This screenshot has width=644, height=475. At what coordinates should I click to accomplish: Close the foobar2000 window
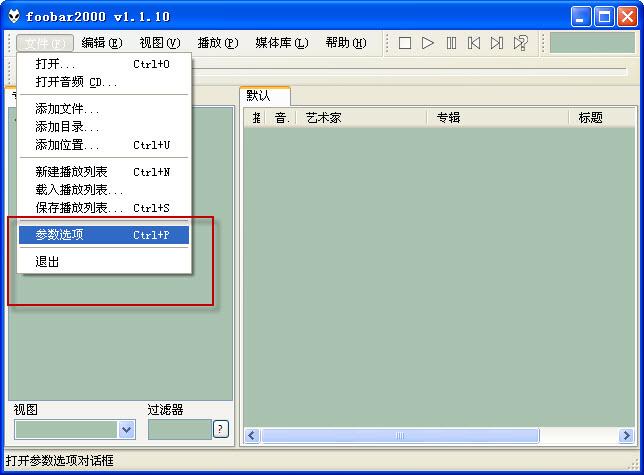[x=627, y=17]
